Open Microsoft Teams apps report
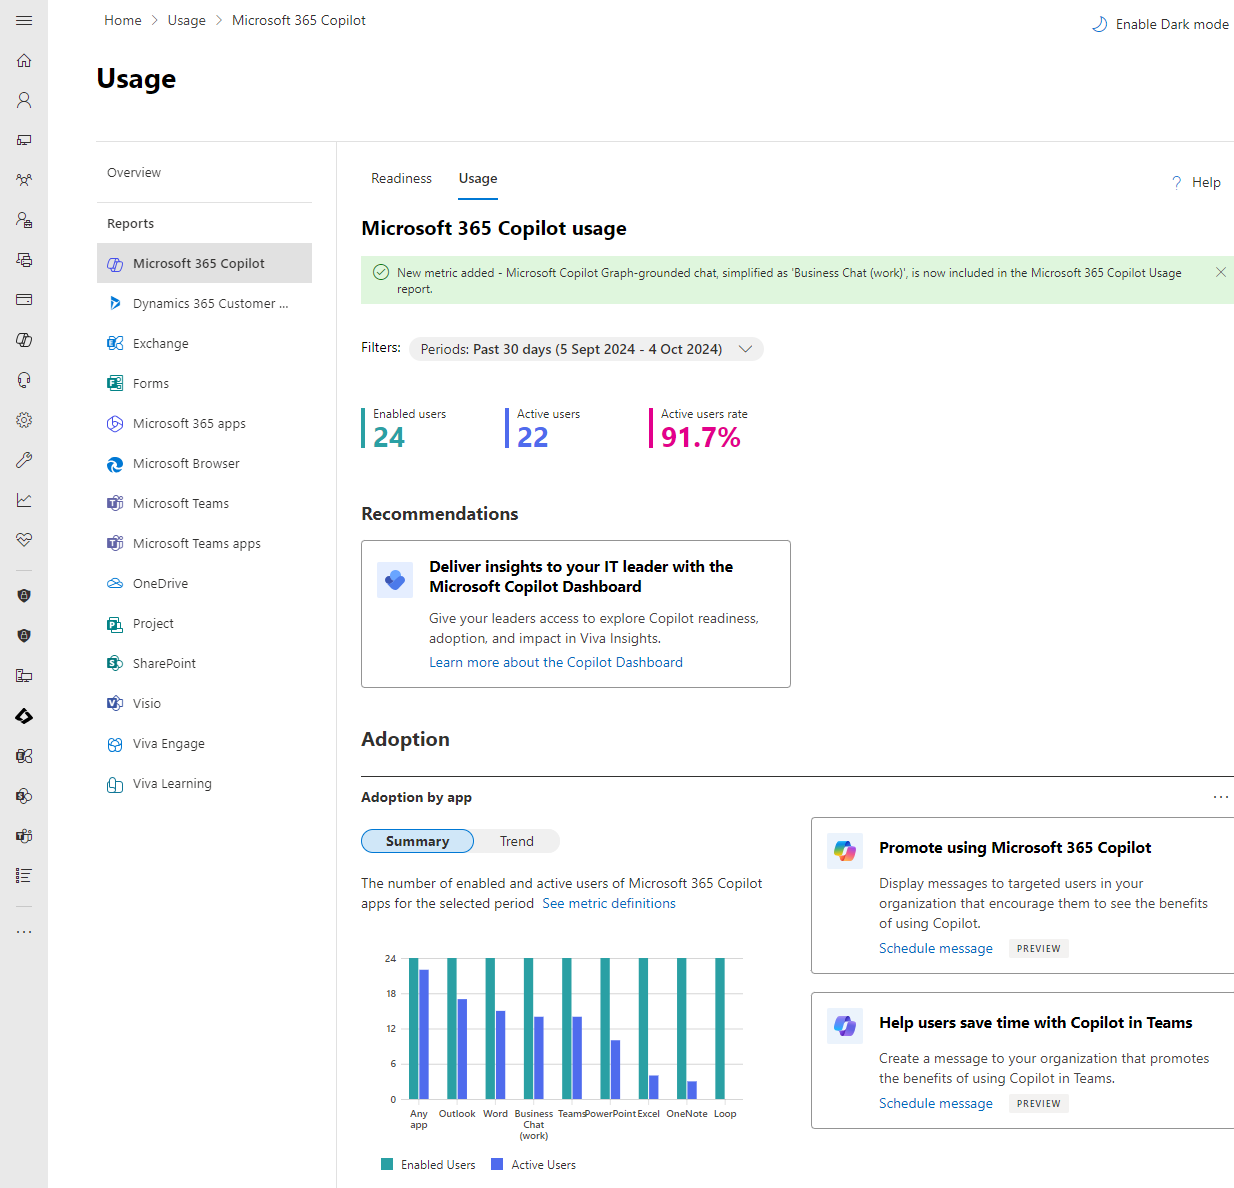This screenshot has width=1234, height=1188. (204, 543)
